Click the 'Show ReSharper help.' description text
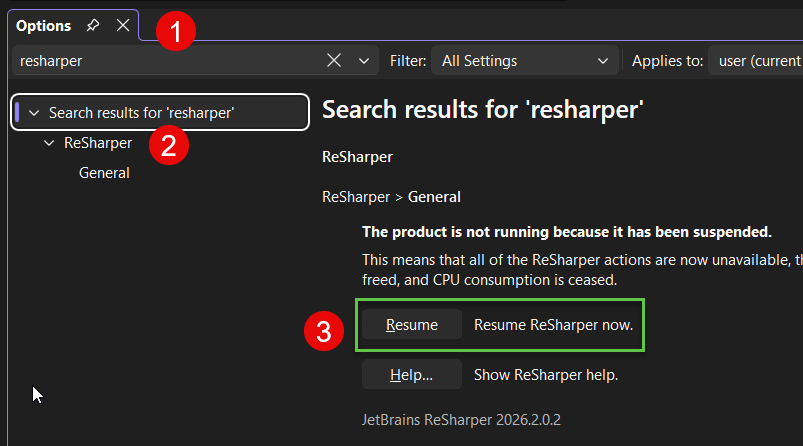This screenshot has height=446, width=803. [546, 375]
